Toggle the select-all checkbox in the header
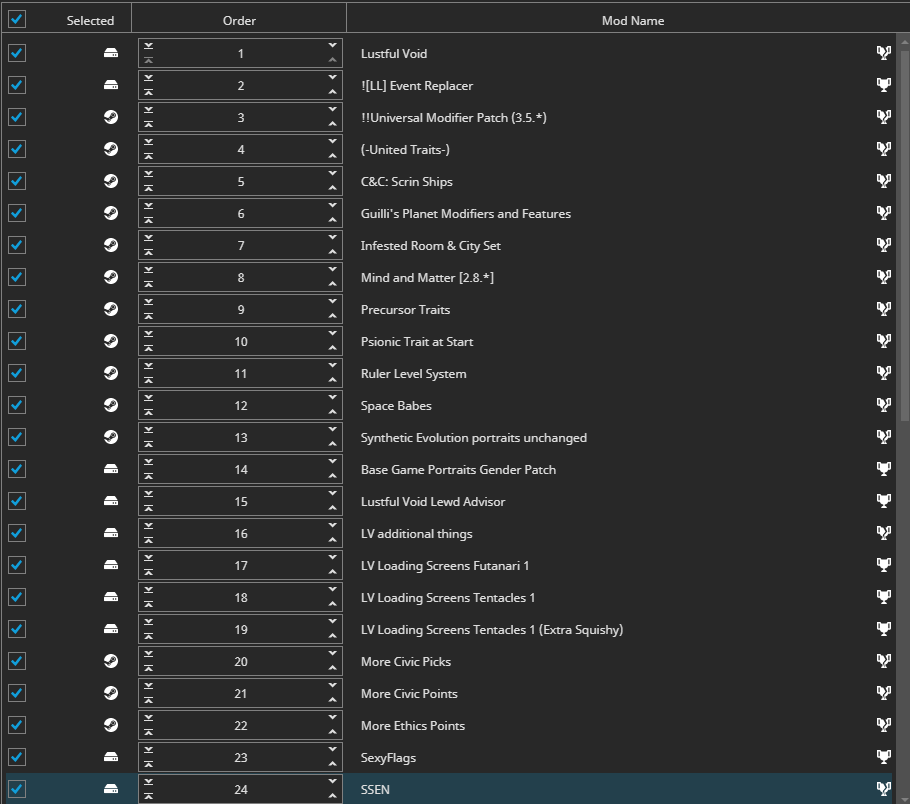Viewport: 910px width, 804px height. (17, 19)
